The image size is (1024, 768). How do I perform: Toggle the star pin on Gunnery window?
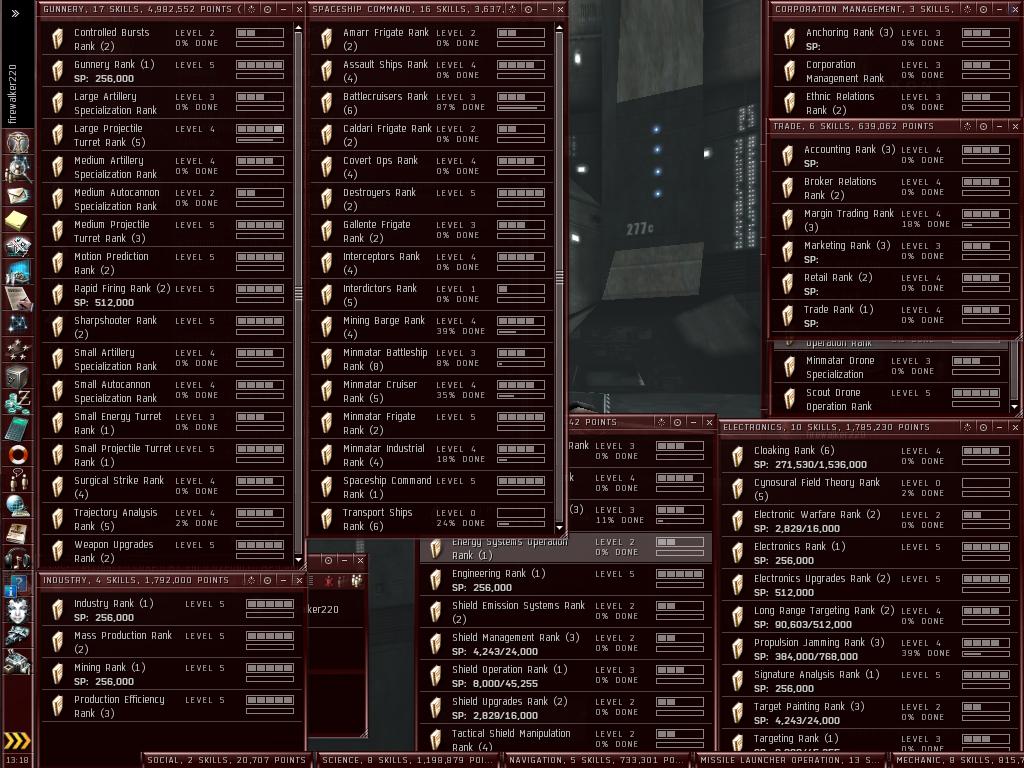252,9
